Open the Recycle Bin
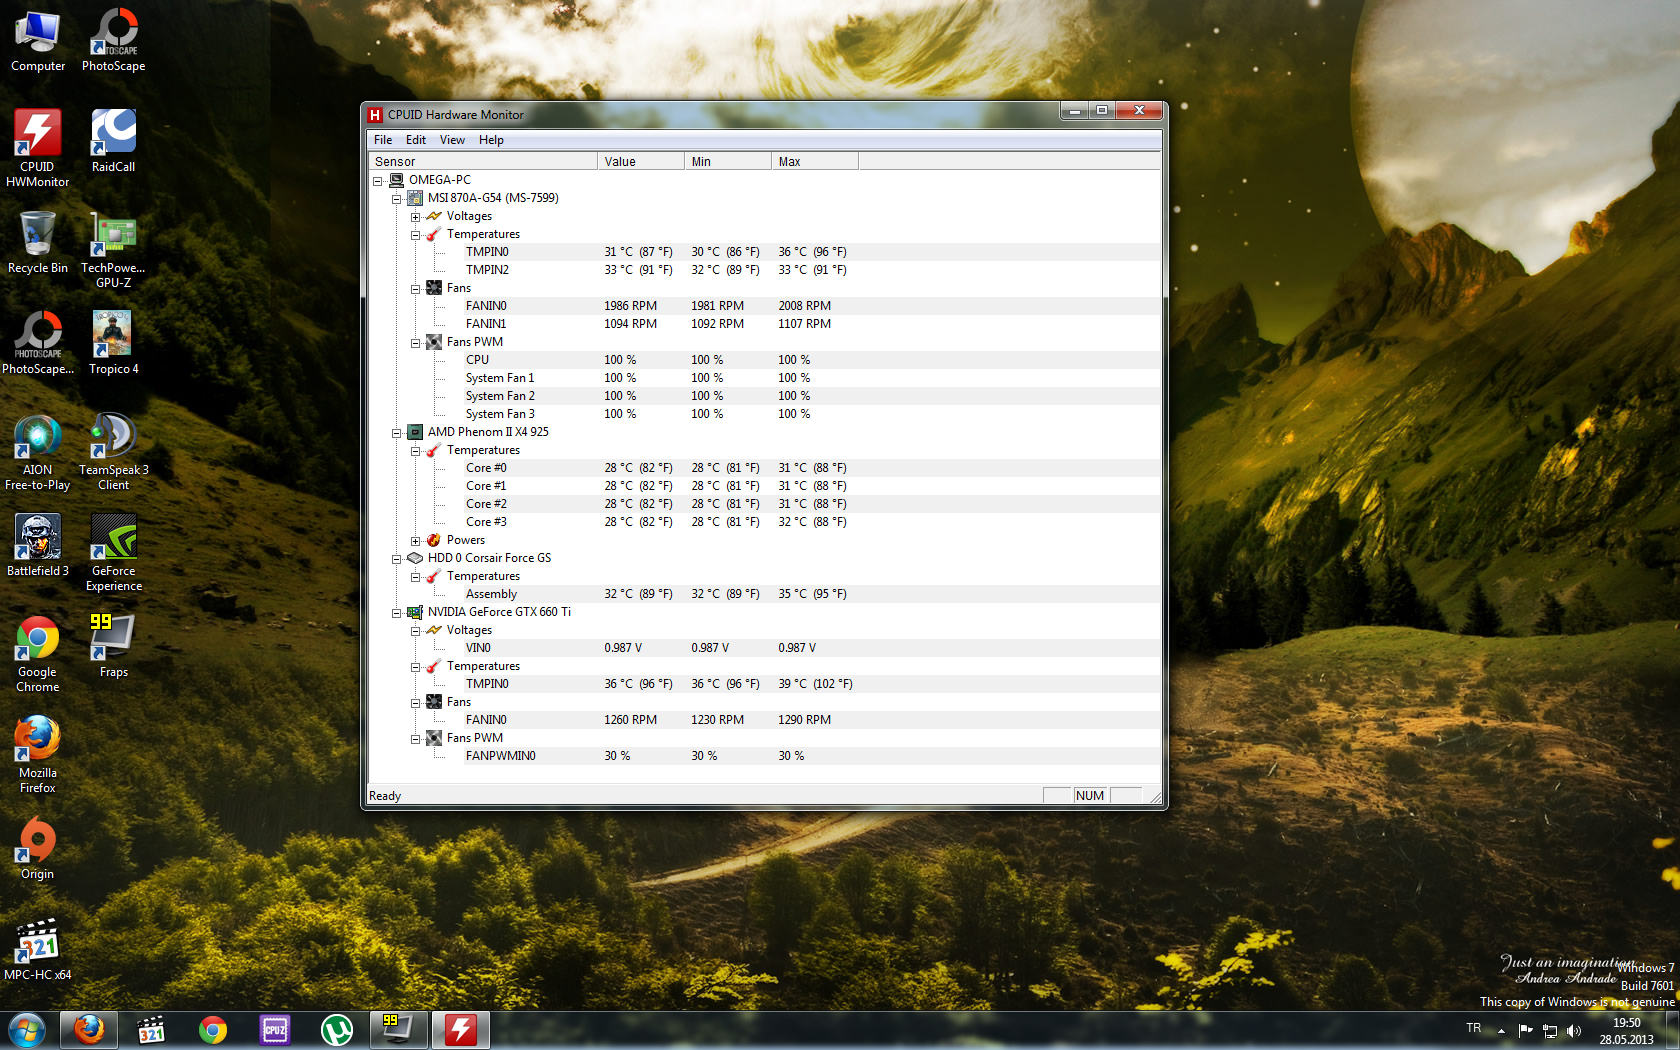This screenshot has height=1050, width=1680. click(x=38, y=242)
